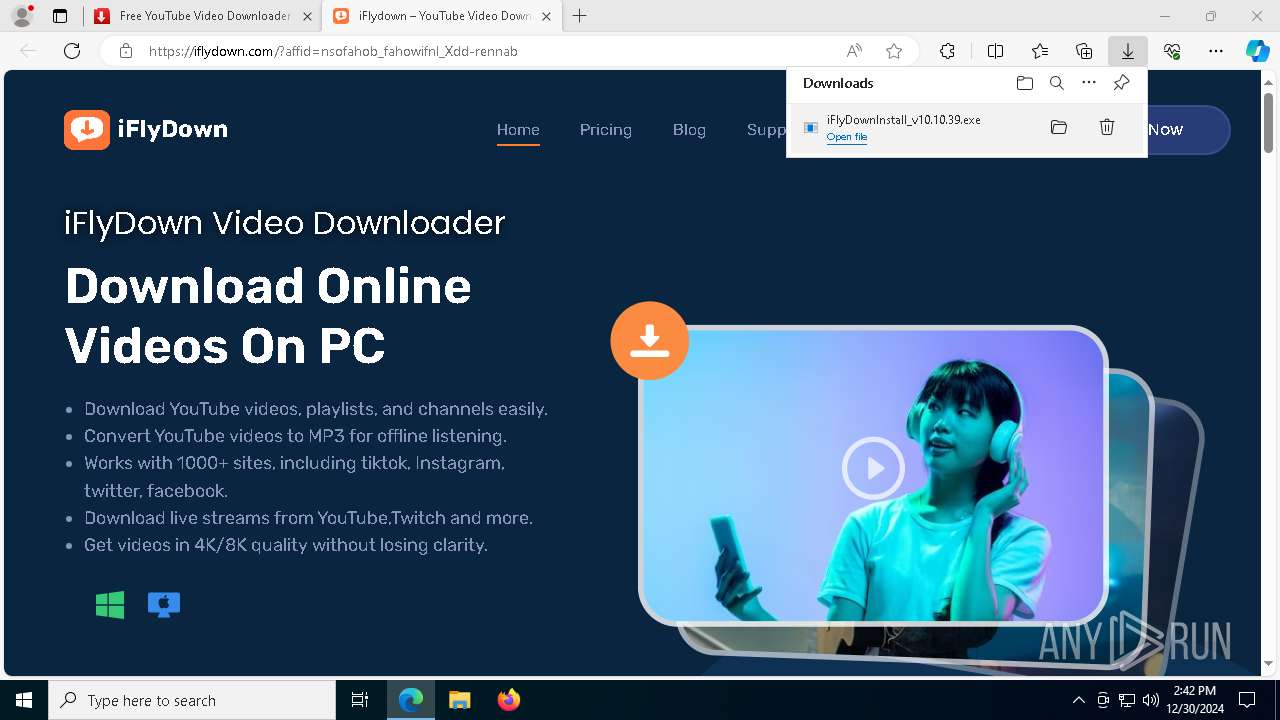Click the iFlyDown logo
The height and width of the screenshot is (720, 1280).
coord(146,129)
